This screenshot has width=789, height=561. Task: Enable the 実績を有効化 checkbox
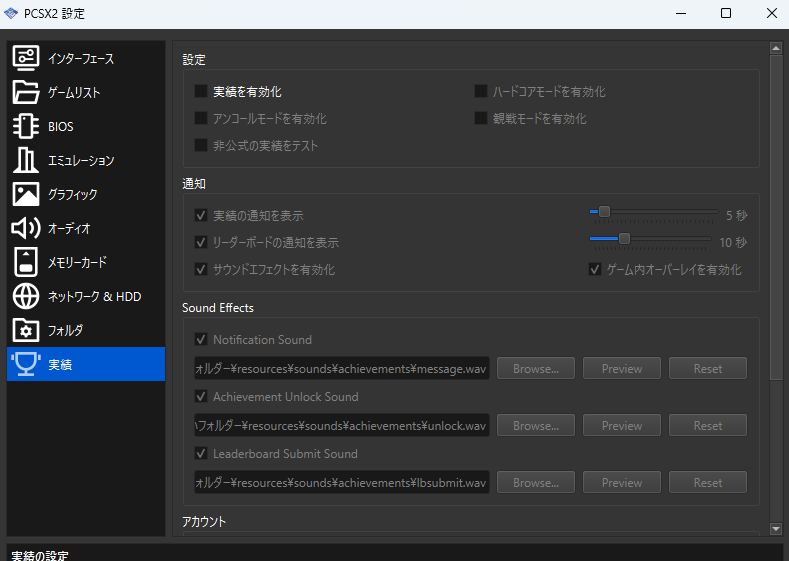coord(202,92)
